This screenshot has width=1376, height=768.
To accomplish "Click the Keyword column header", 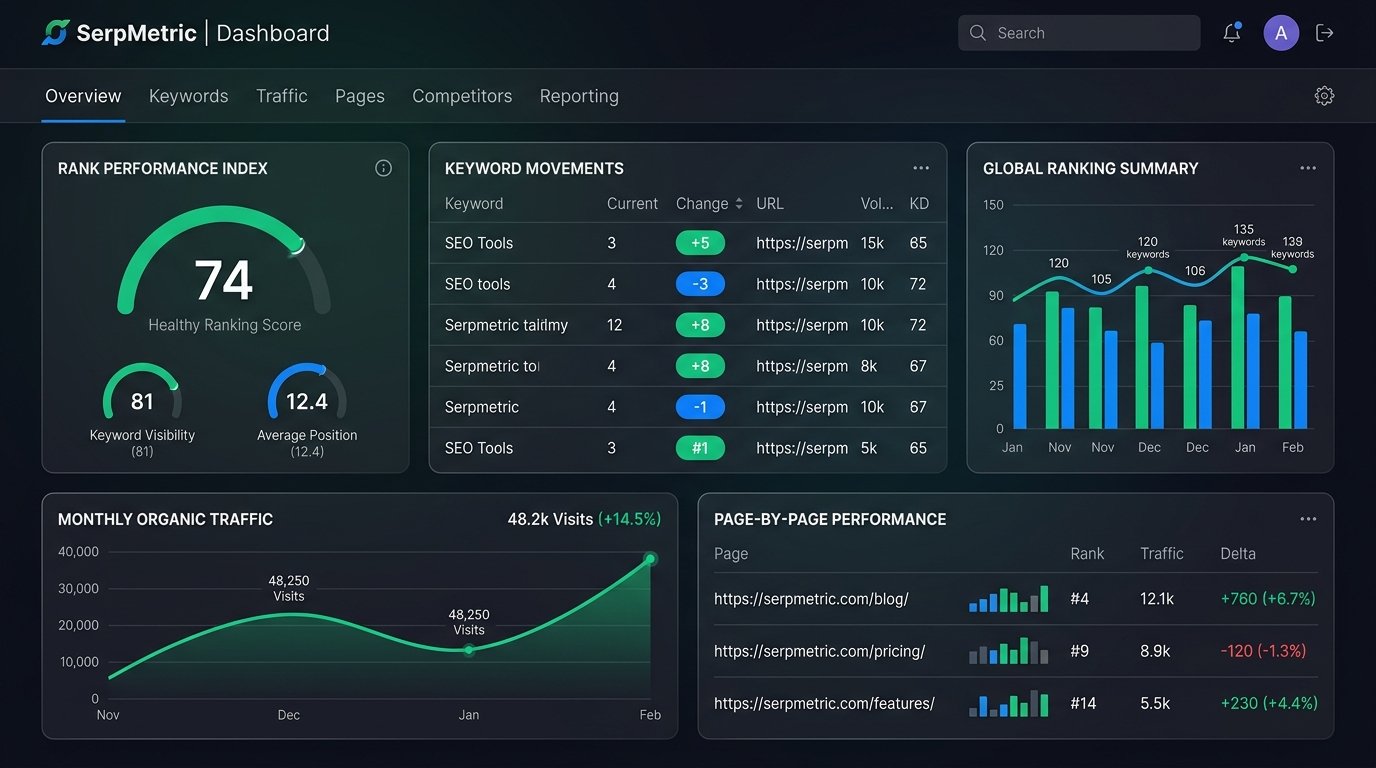I will point(474,203).
